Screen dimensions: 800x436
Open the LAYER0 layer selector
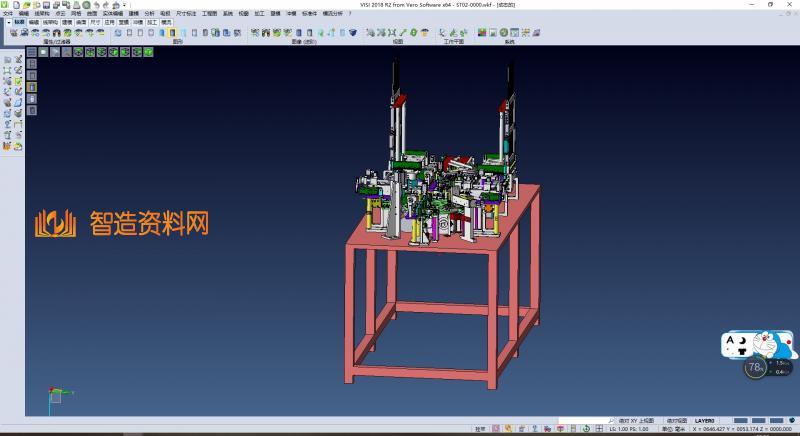pyautogui.click(x=705, y=421)
